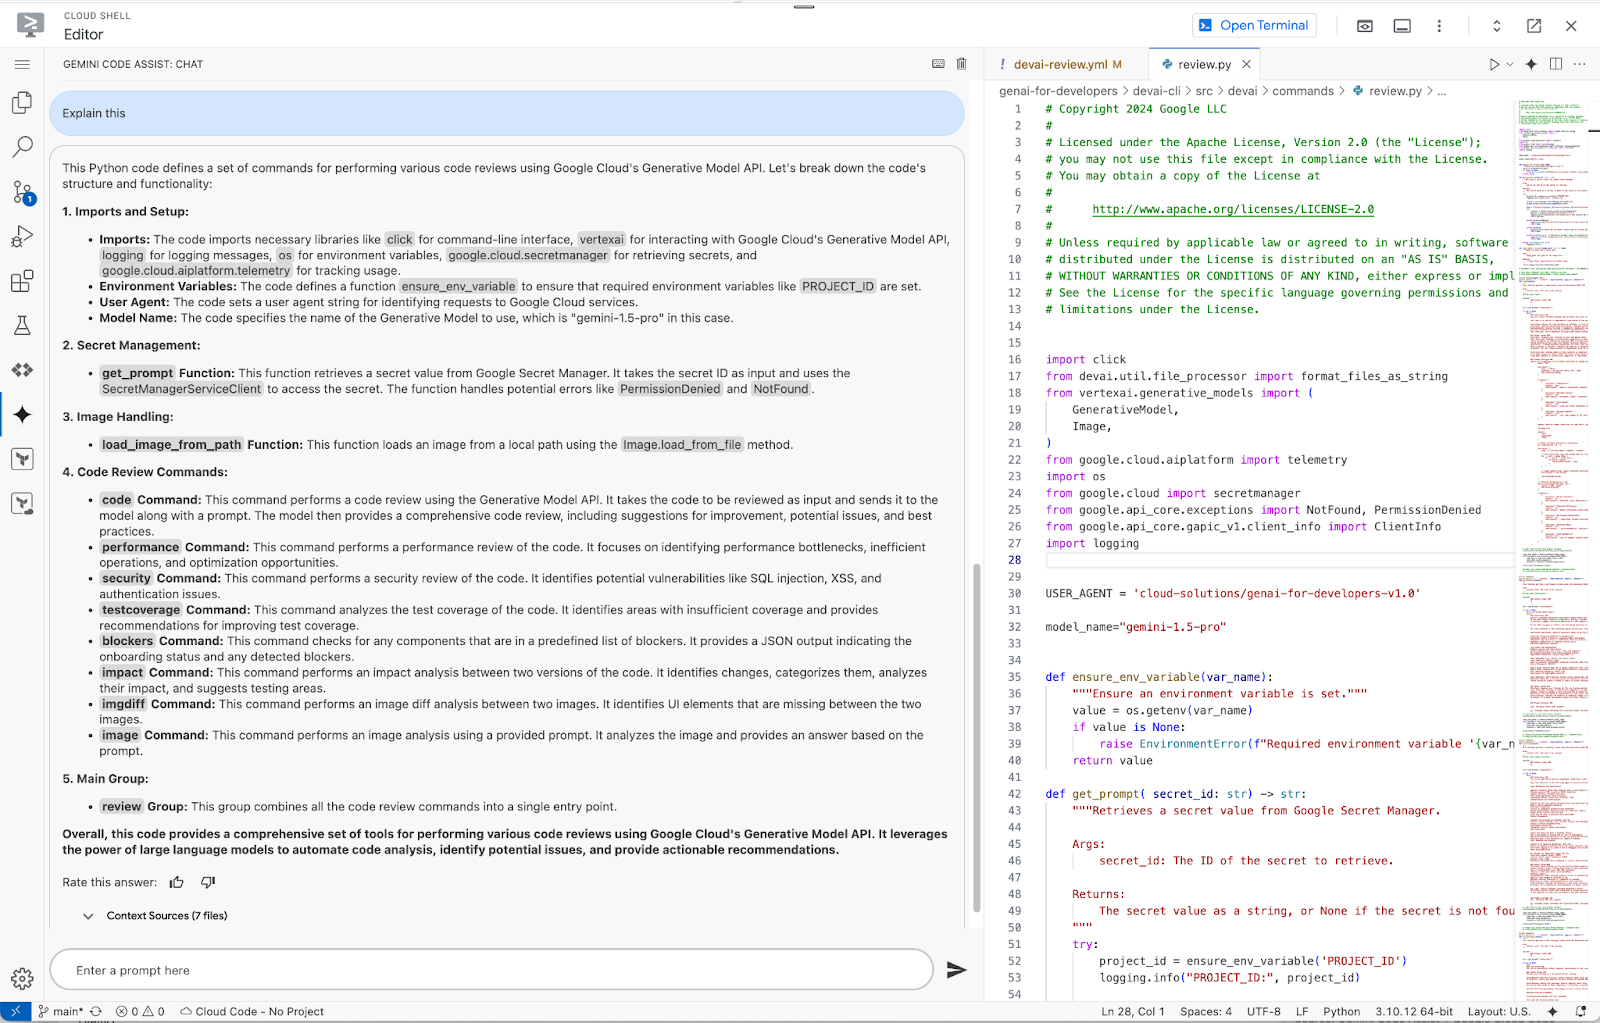Switch to the devai-review.yml tab
1600x1023 pixels.
[x=1060, y=64]
